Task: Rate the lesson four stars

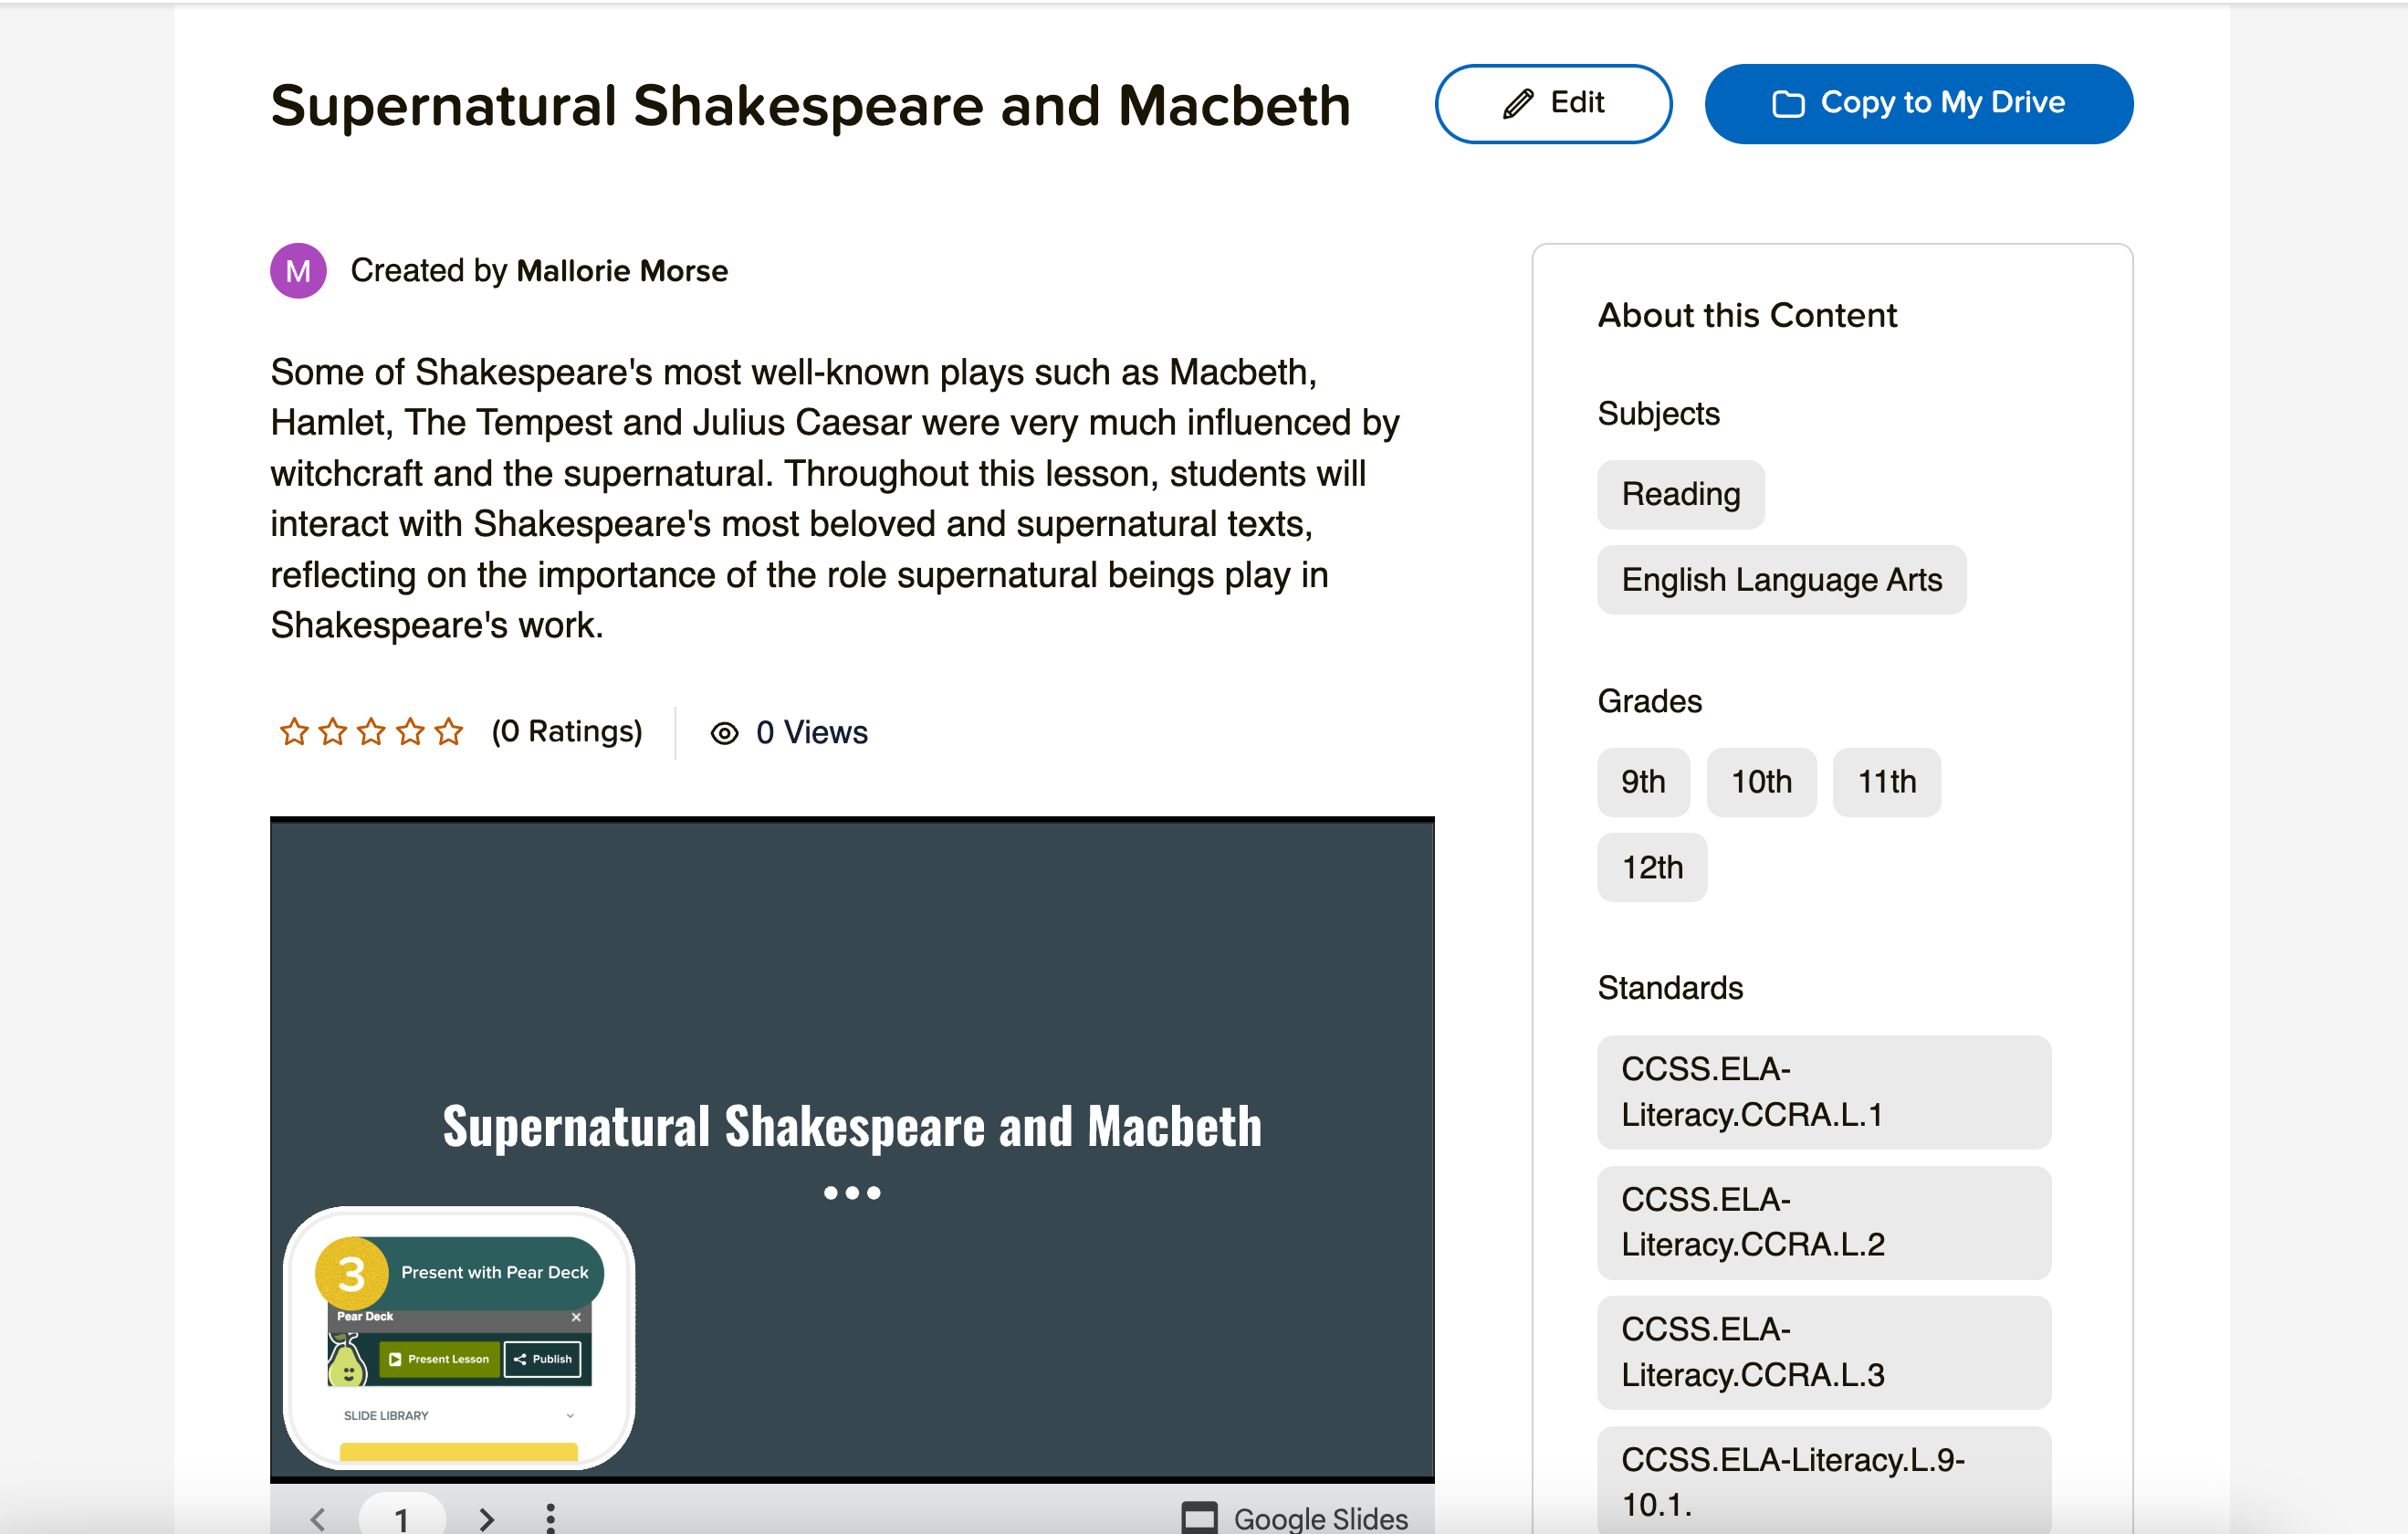Action: point(410,732)
